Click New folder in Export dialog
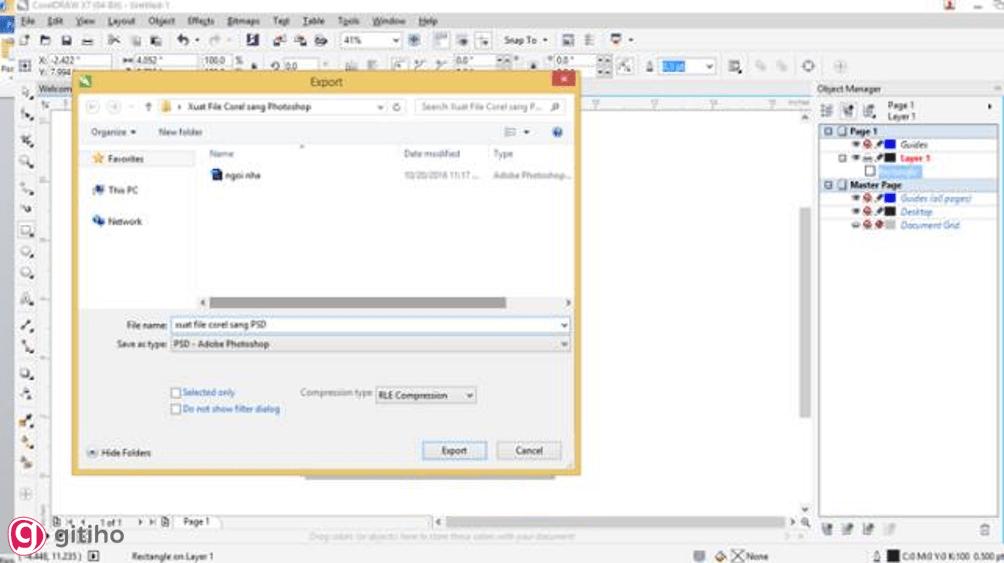 pyautogui.click(x=181, y=133)
